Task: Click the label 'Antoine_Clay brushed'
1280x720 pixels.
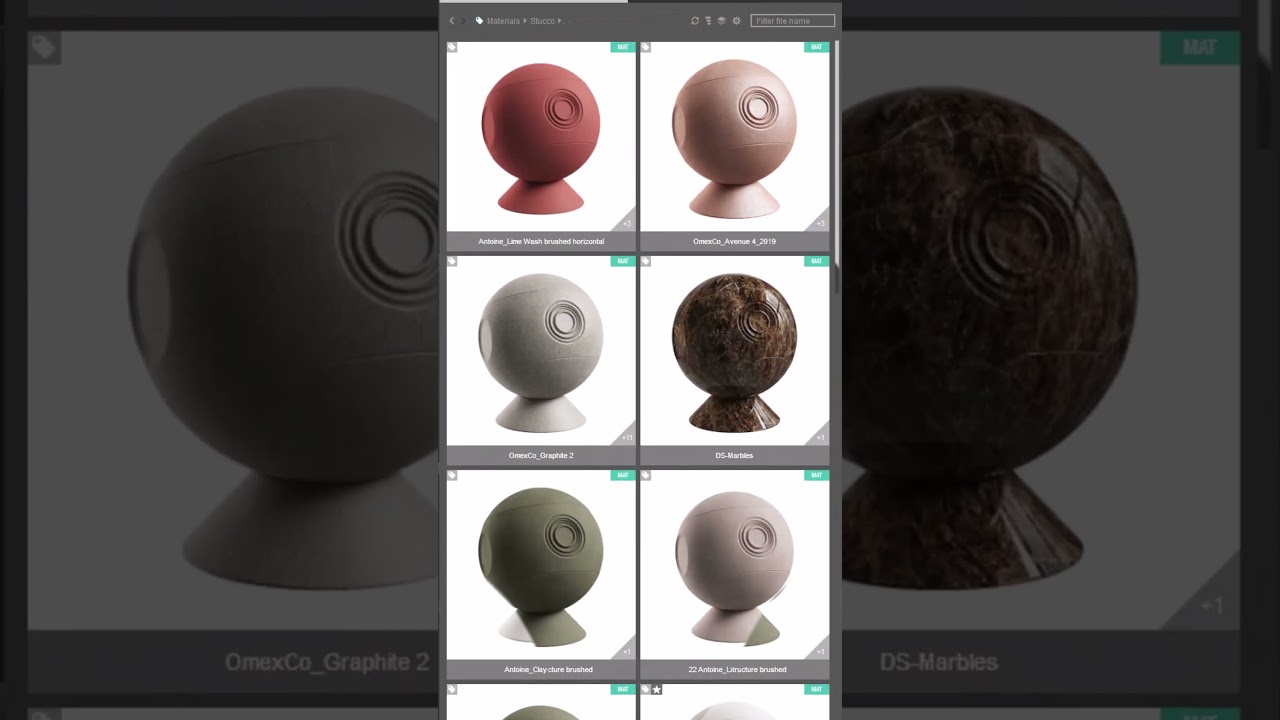Action: [x=548, y=669]
